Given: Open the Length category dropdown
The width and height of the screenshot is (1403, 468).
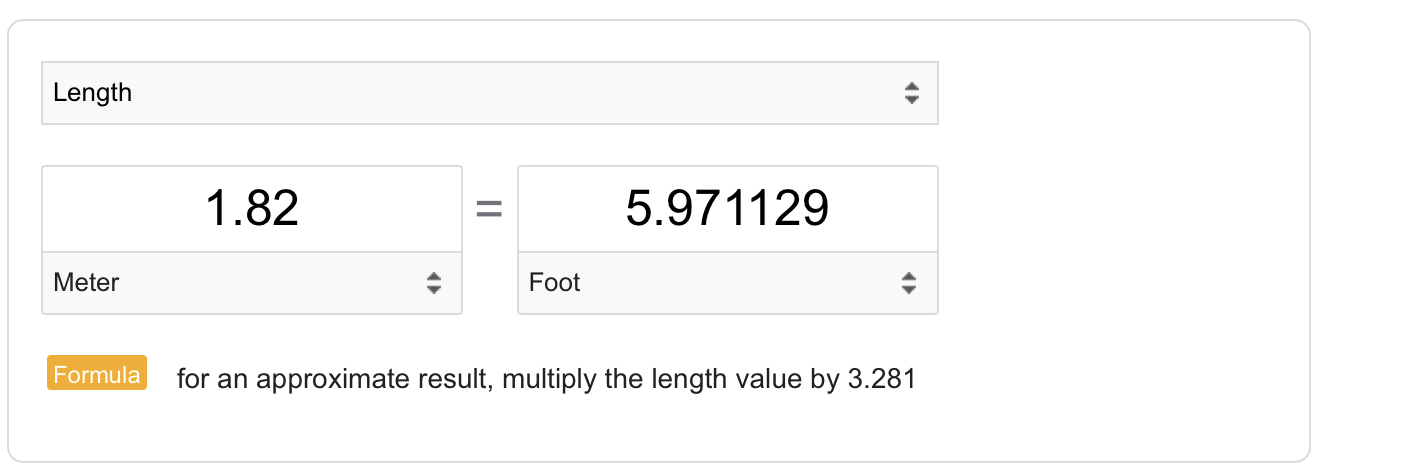Looking at the screenshot, I should tap(489, 93).
